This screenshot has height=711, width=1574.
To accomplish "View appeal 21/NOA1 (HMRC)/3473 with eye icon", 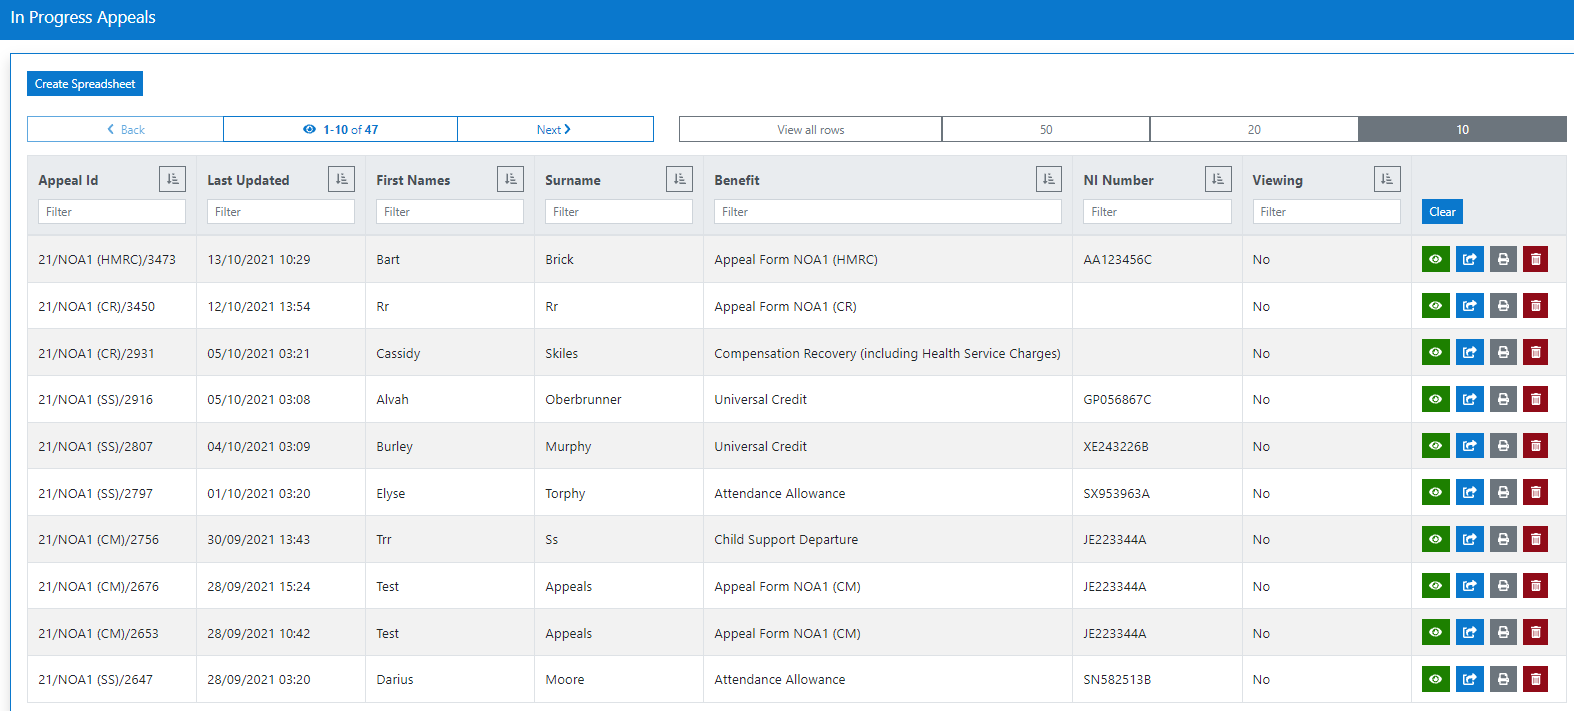I will (1435, 259).
